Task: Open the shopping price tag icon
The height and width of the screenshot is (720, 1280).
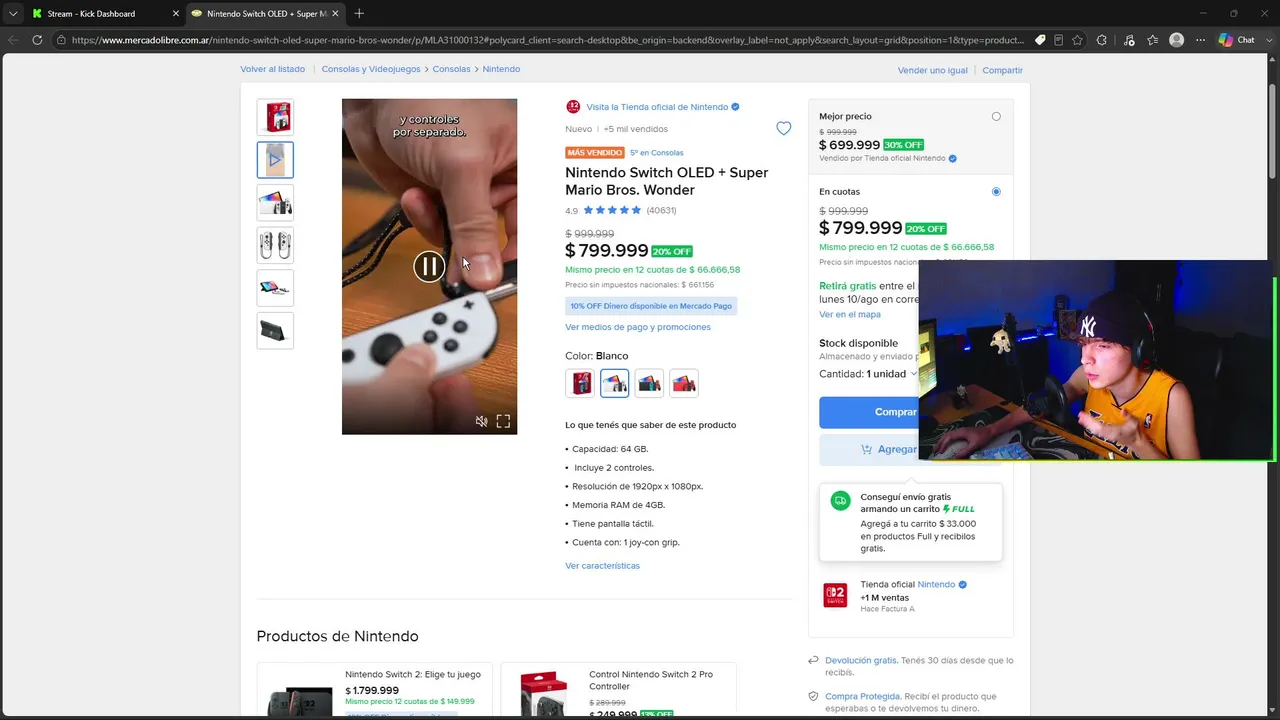Action: 1040,40
